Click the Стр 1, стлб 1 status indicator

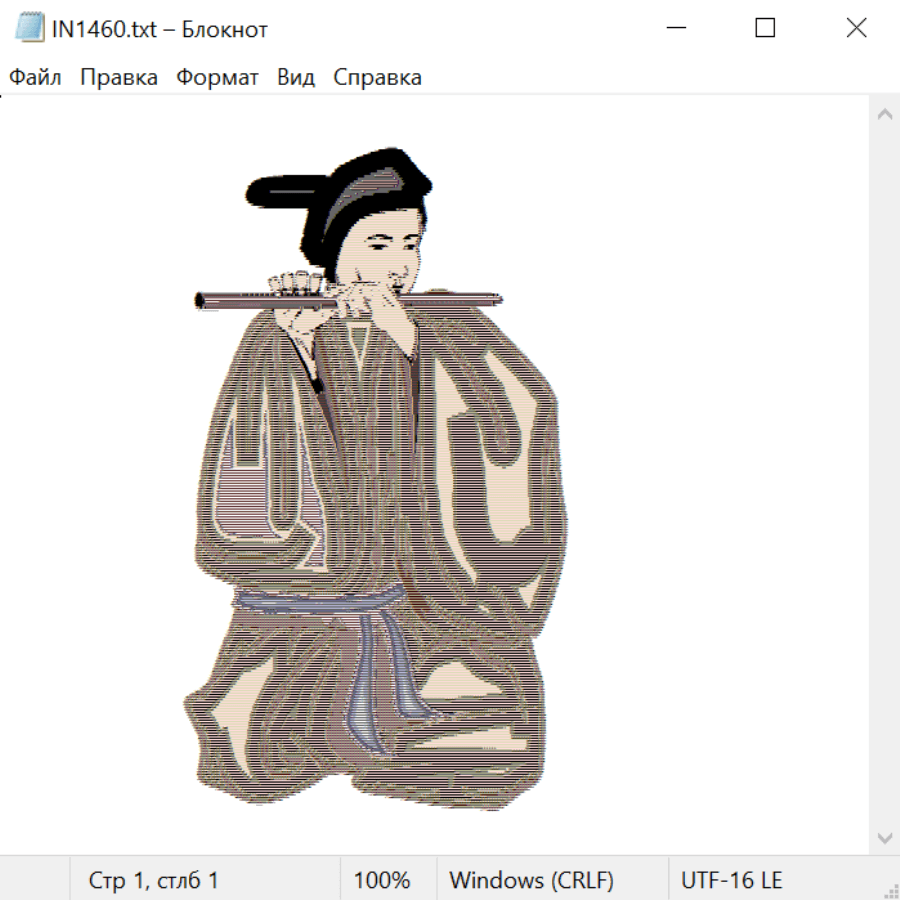coord(153,881)
